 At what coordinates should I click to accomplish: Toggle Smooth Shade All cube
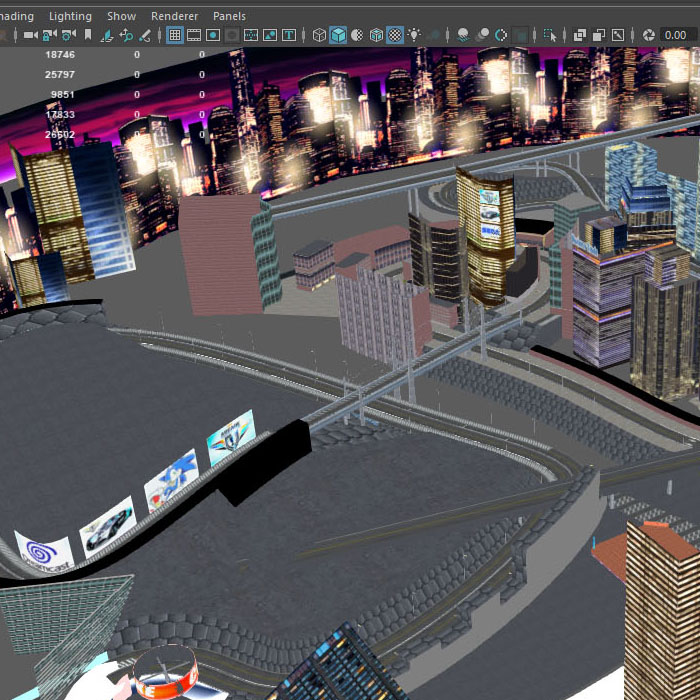(338, 35)
